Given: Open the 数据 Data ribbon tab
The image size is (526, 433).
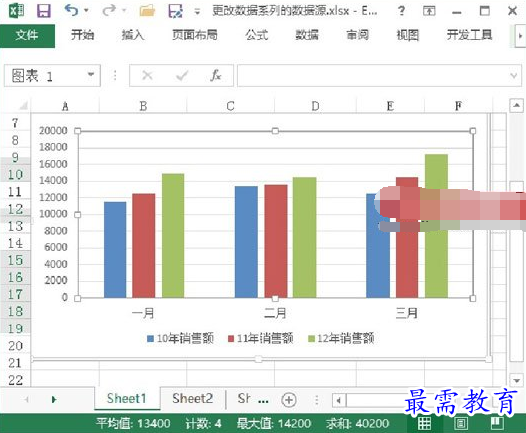Looking at the screenshot, I should pyautogui.click(x=307, y=35).
